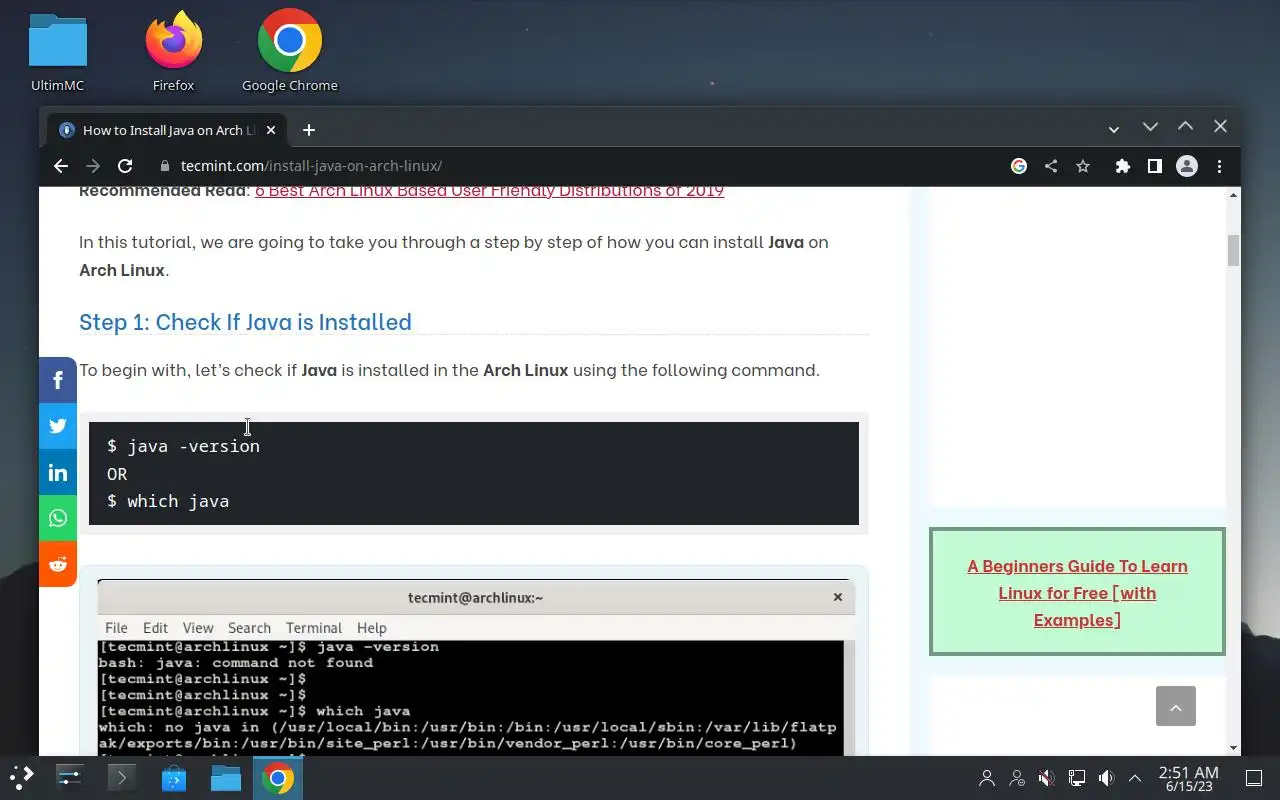Share article on Facebook
Viewport: 1280px width, 800px height.
(x=58, y=380)
